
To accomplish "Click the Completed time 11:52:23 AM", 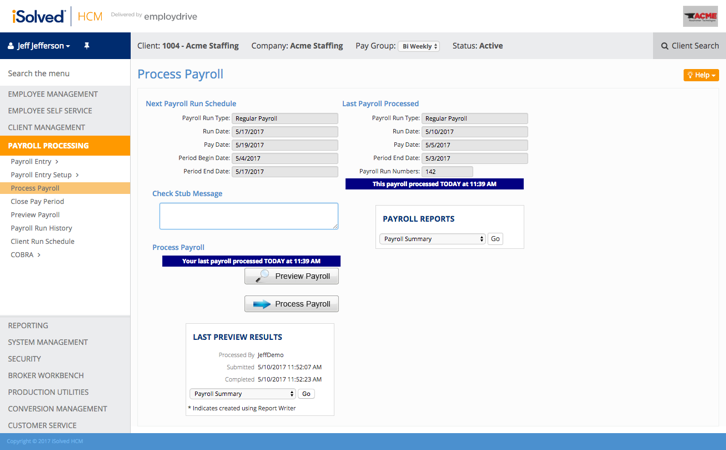I will 290,379.
